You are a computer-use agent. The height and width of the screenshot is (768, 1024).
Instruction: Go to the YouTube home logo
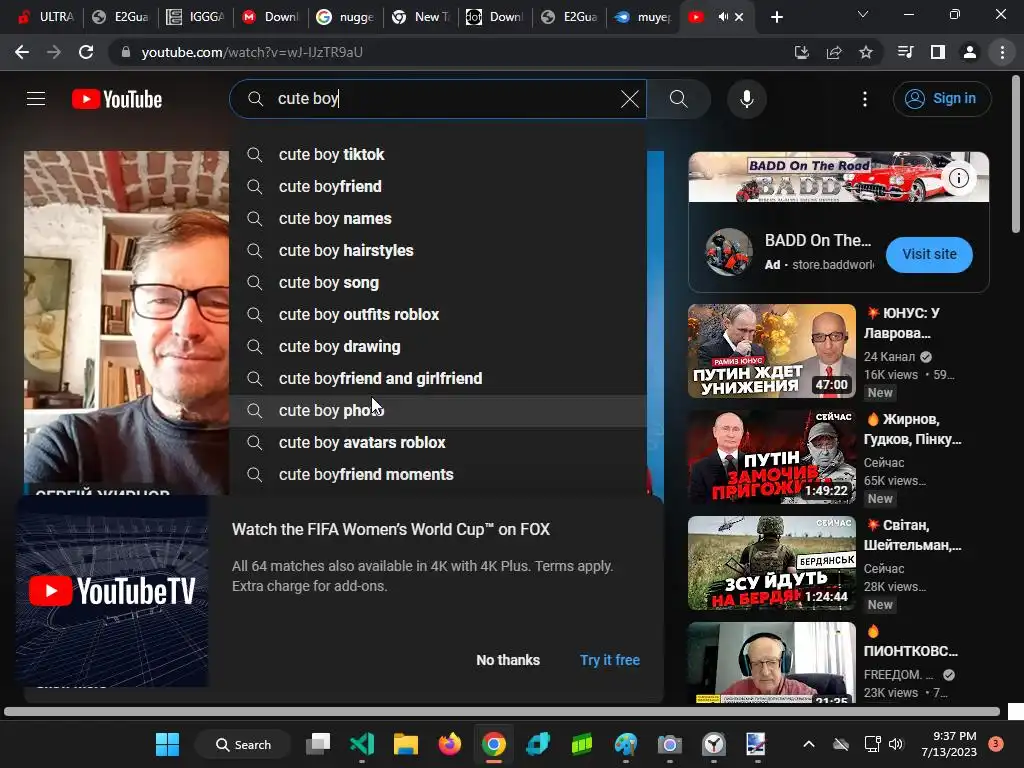tap(117, 99)
